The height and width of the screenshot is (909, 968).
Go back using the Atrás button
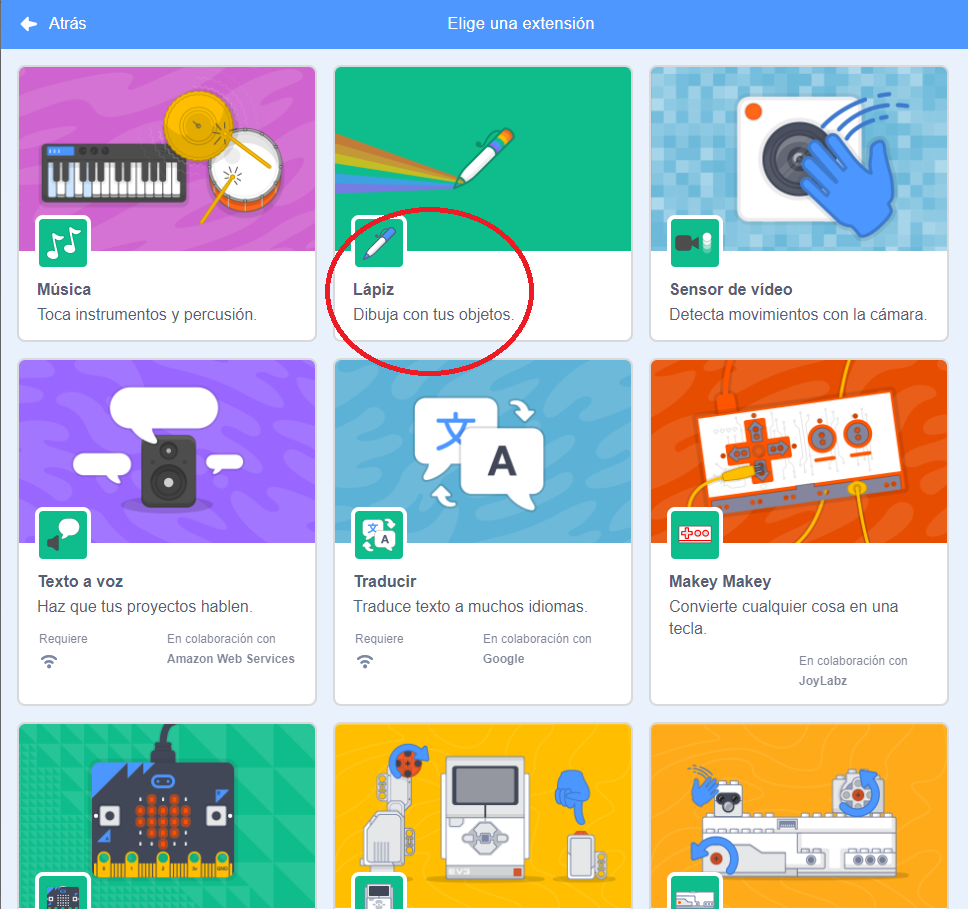click(66, 23)
